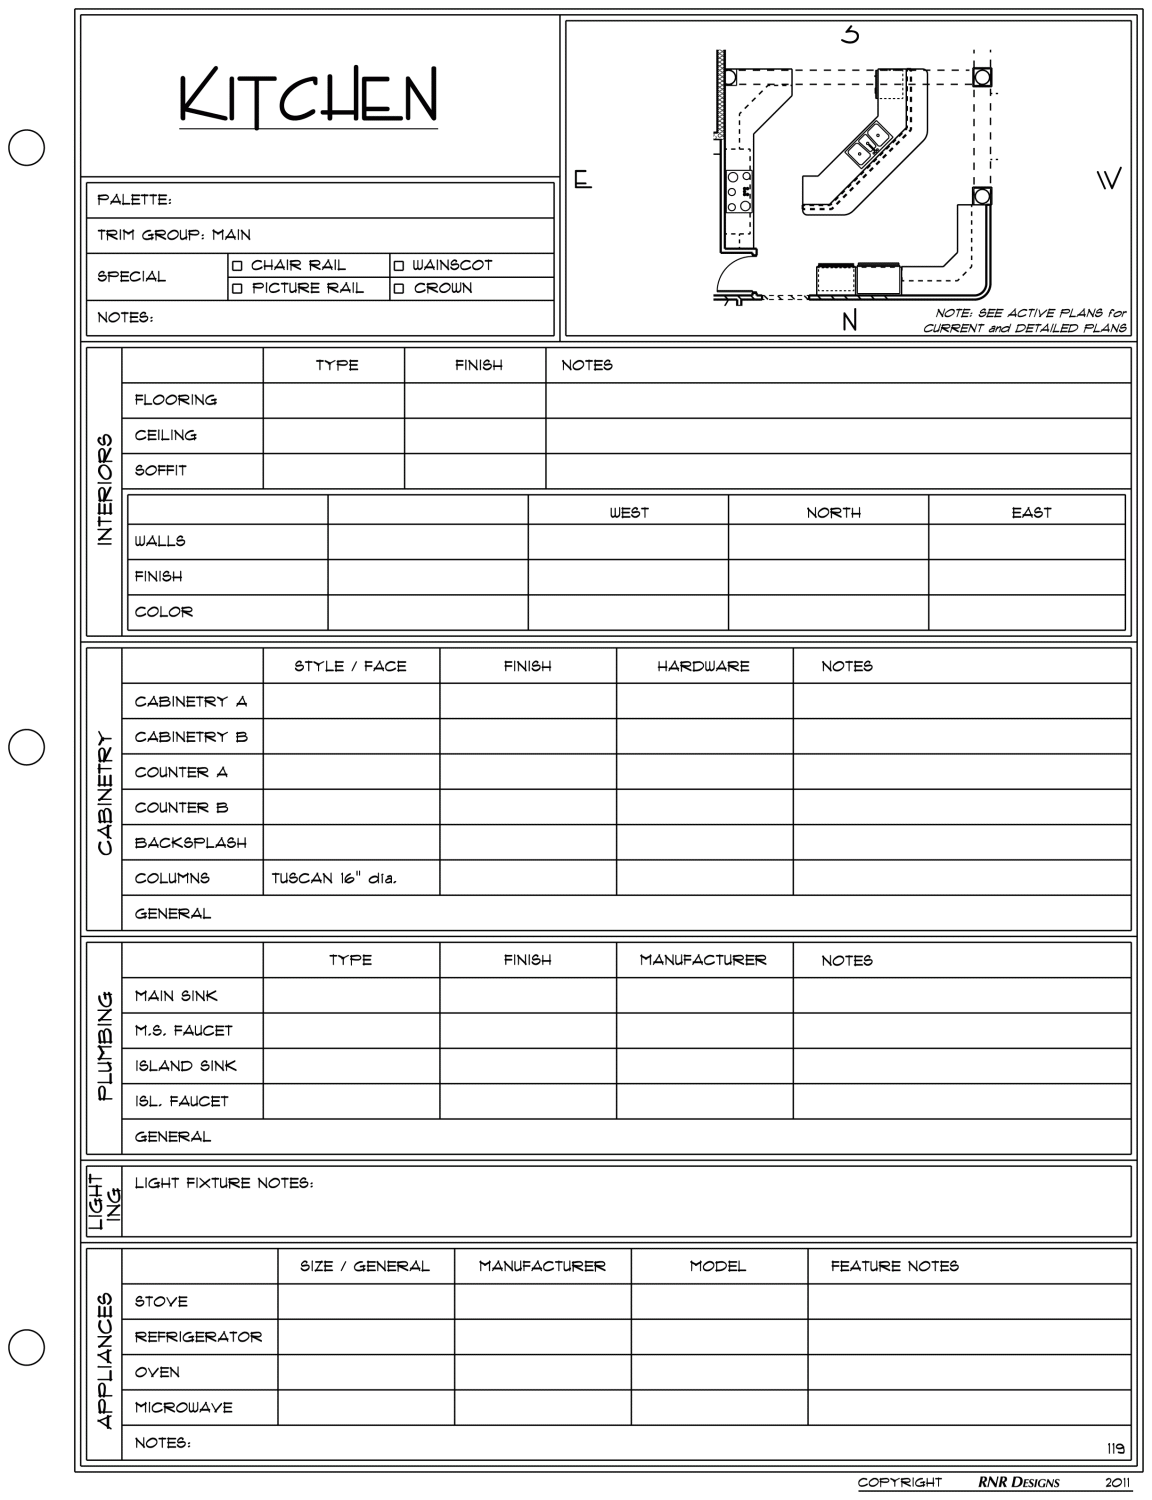
Task: Select the Picture Rail checkbox
Action: 238,289
